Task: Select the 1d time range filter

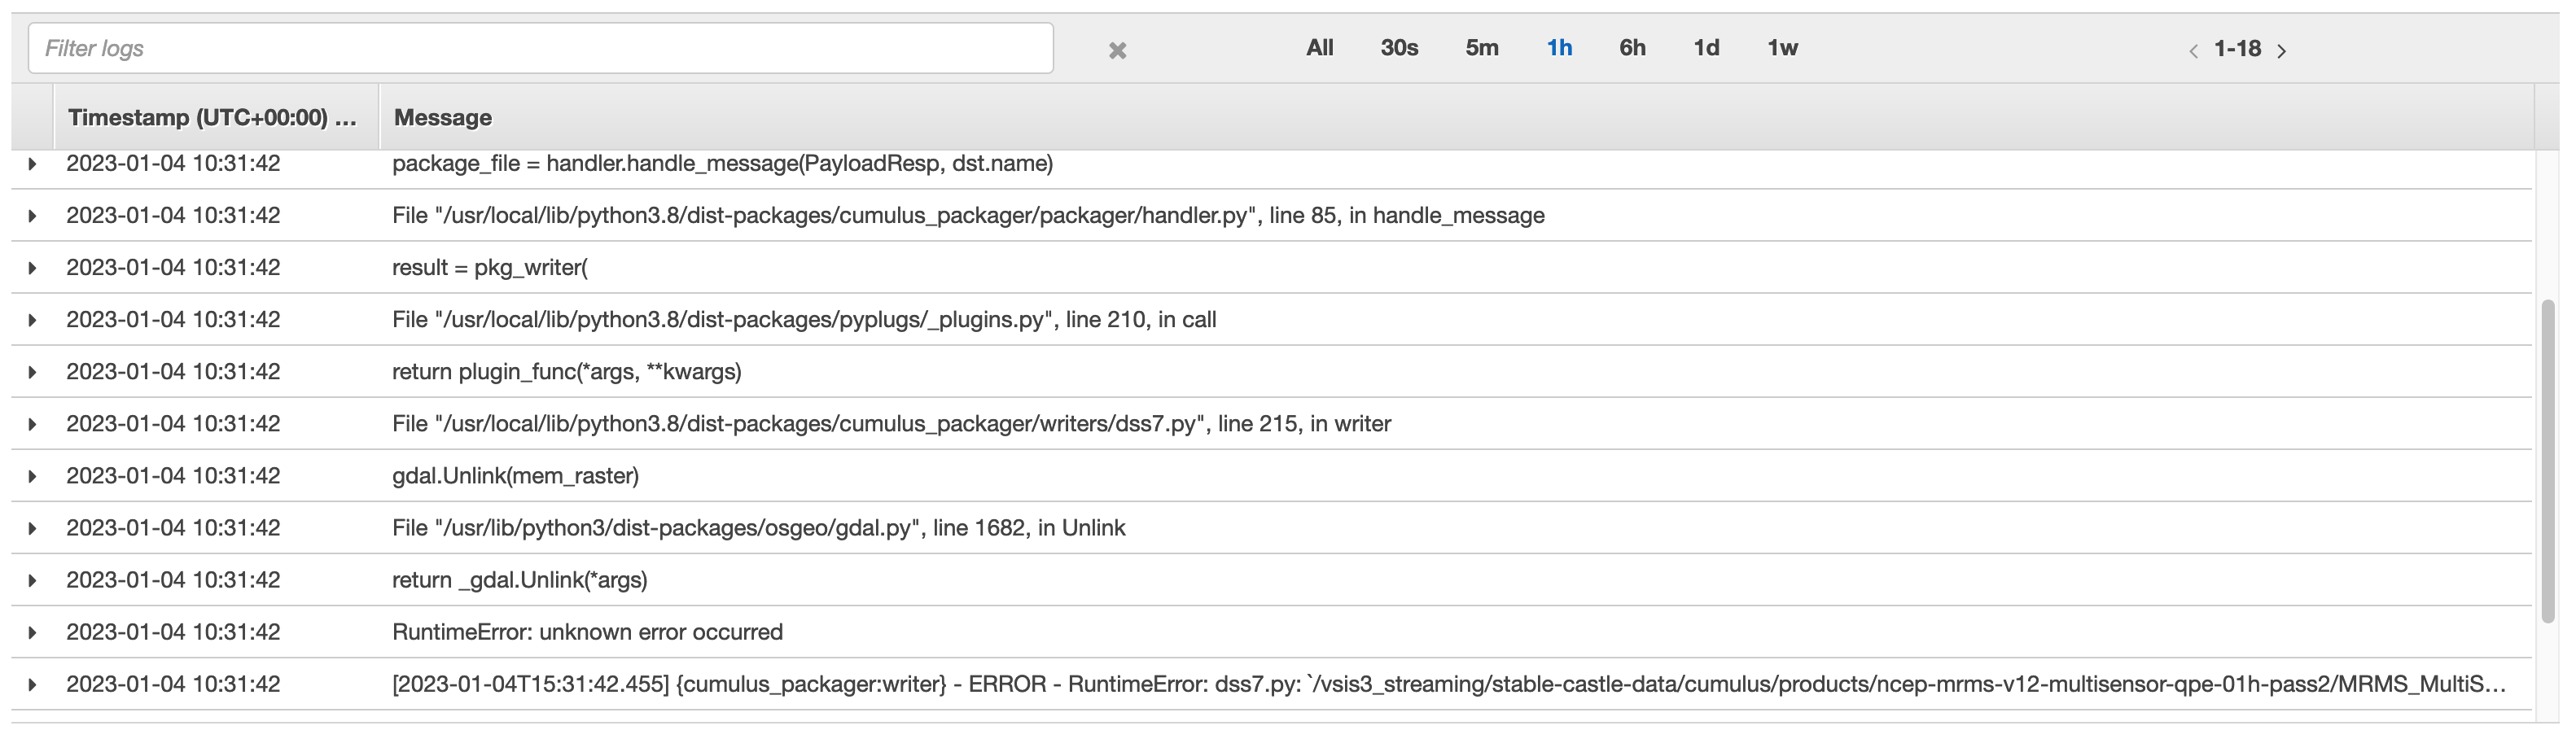Action: click(1706, 47)
